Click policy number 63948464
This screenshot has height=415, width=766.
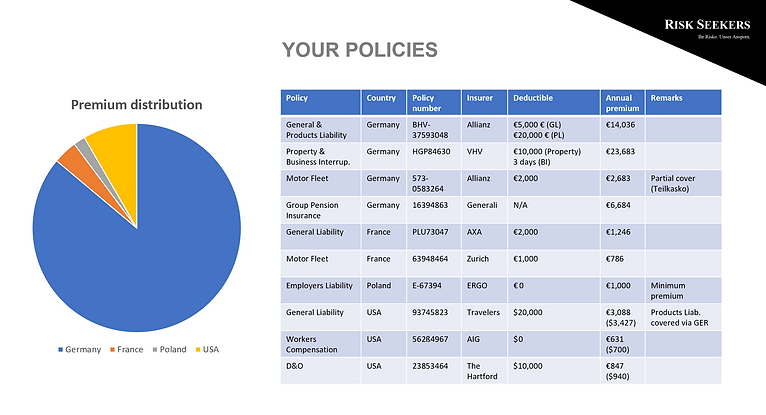pos(434,264)
